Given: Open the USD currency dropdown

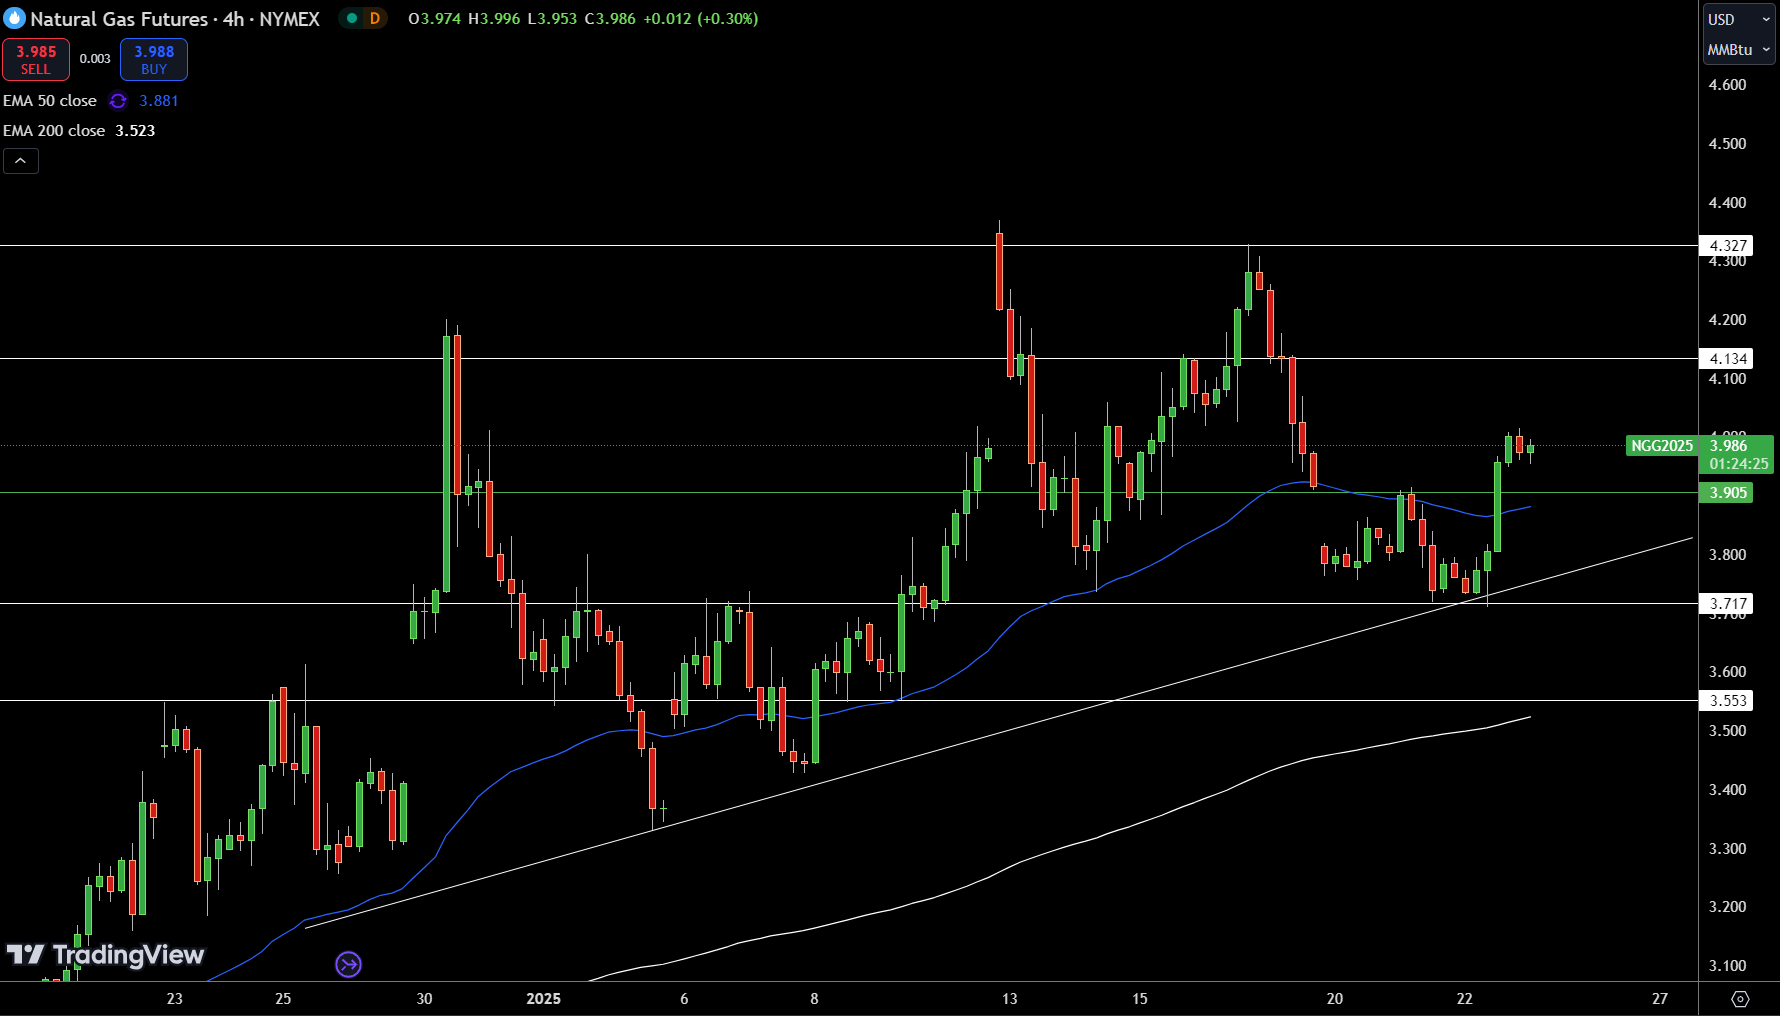Looking at the screenshot, I should click(x=1739, y=19).
